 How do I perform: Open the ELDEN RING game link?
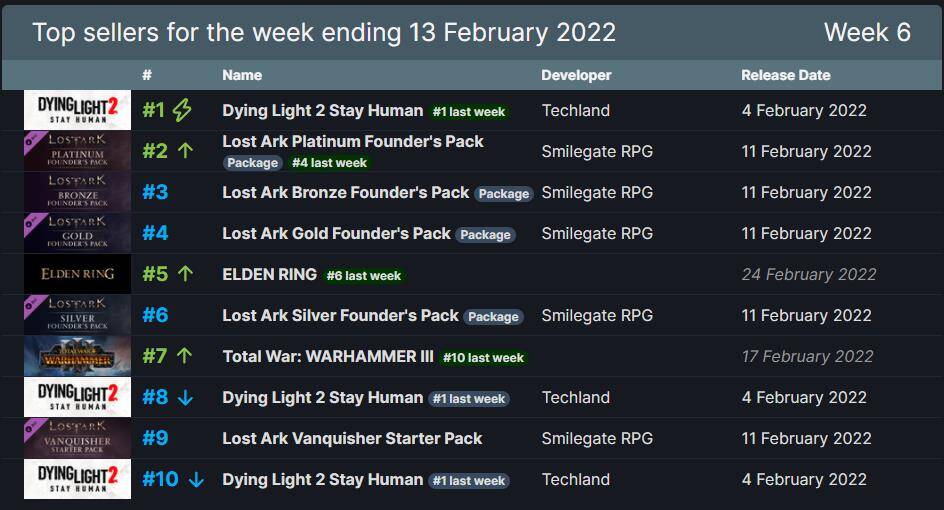tap(269, 274)
